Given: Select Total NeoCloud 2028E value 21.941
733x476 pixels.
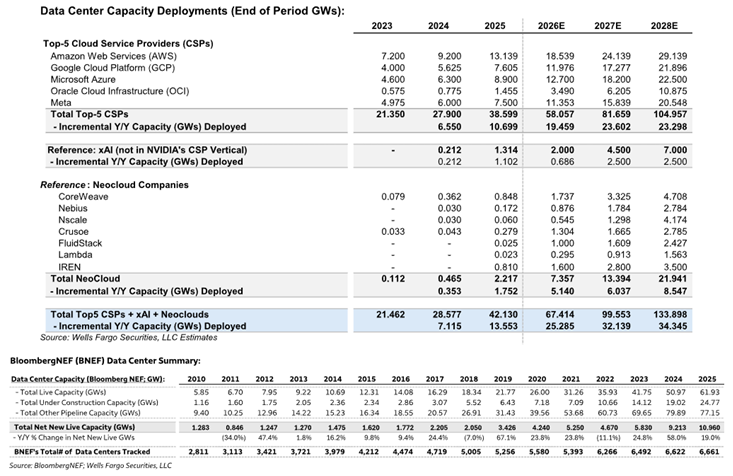Looking at the screenshot, I should tap(673, 279).
